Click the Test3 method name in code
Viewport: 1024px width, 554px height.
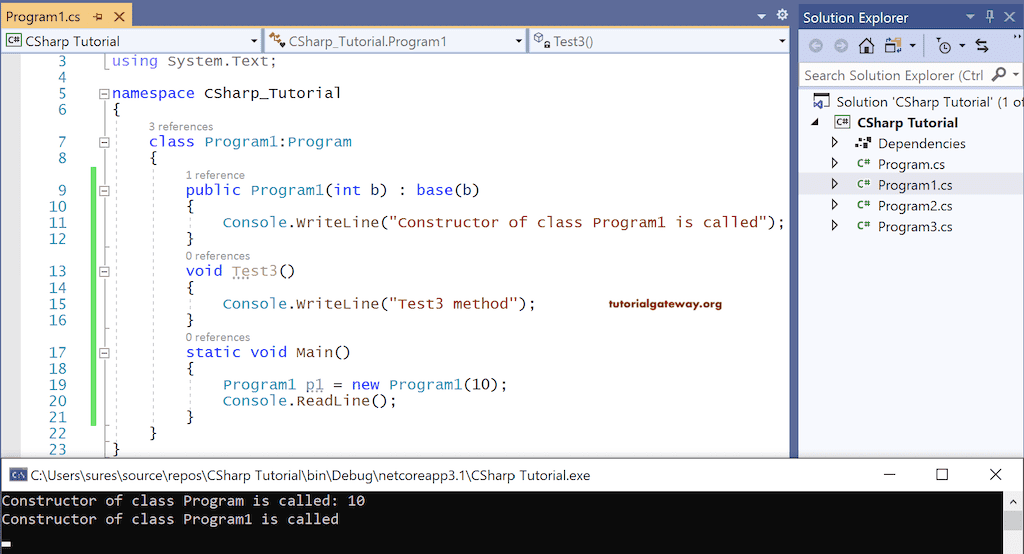coord(255,271)
